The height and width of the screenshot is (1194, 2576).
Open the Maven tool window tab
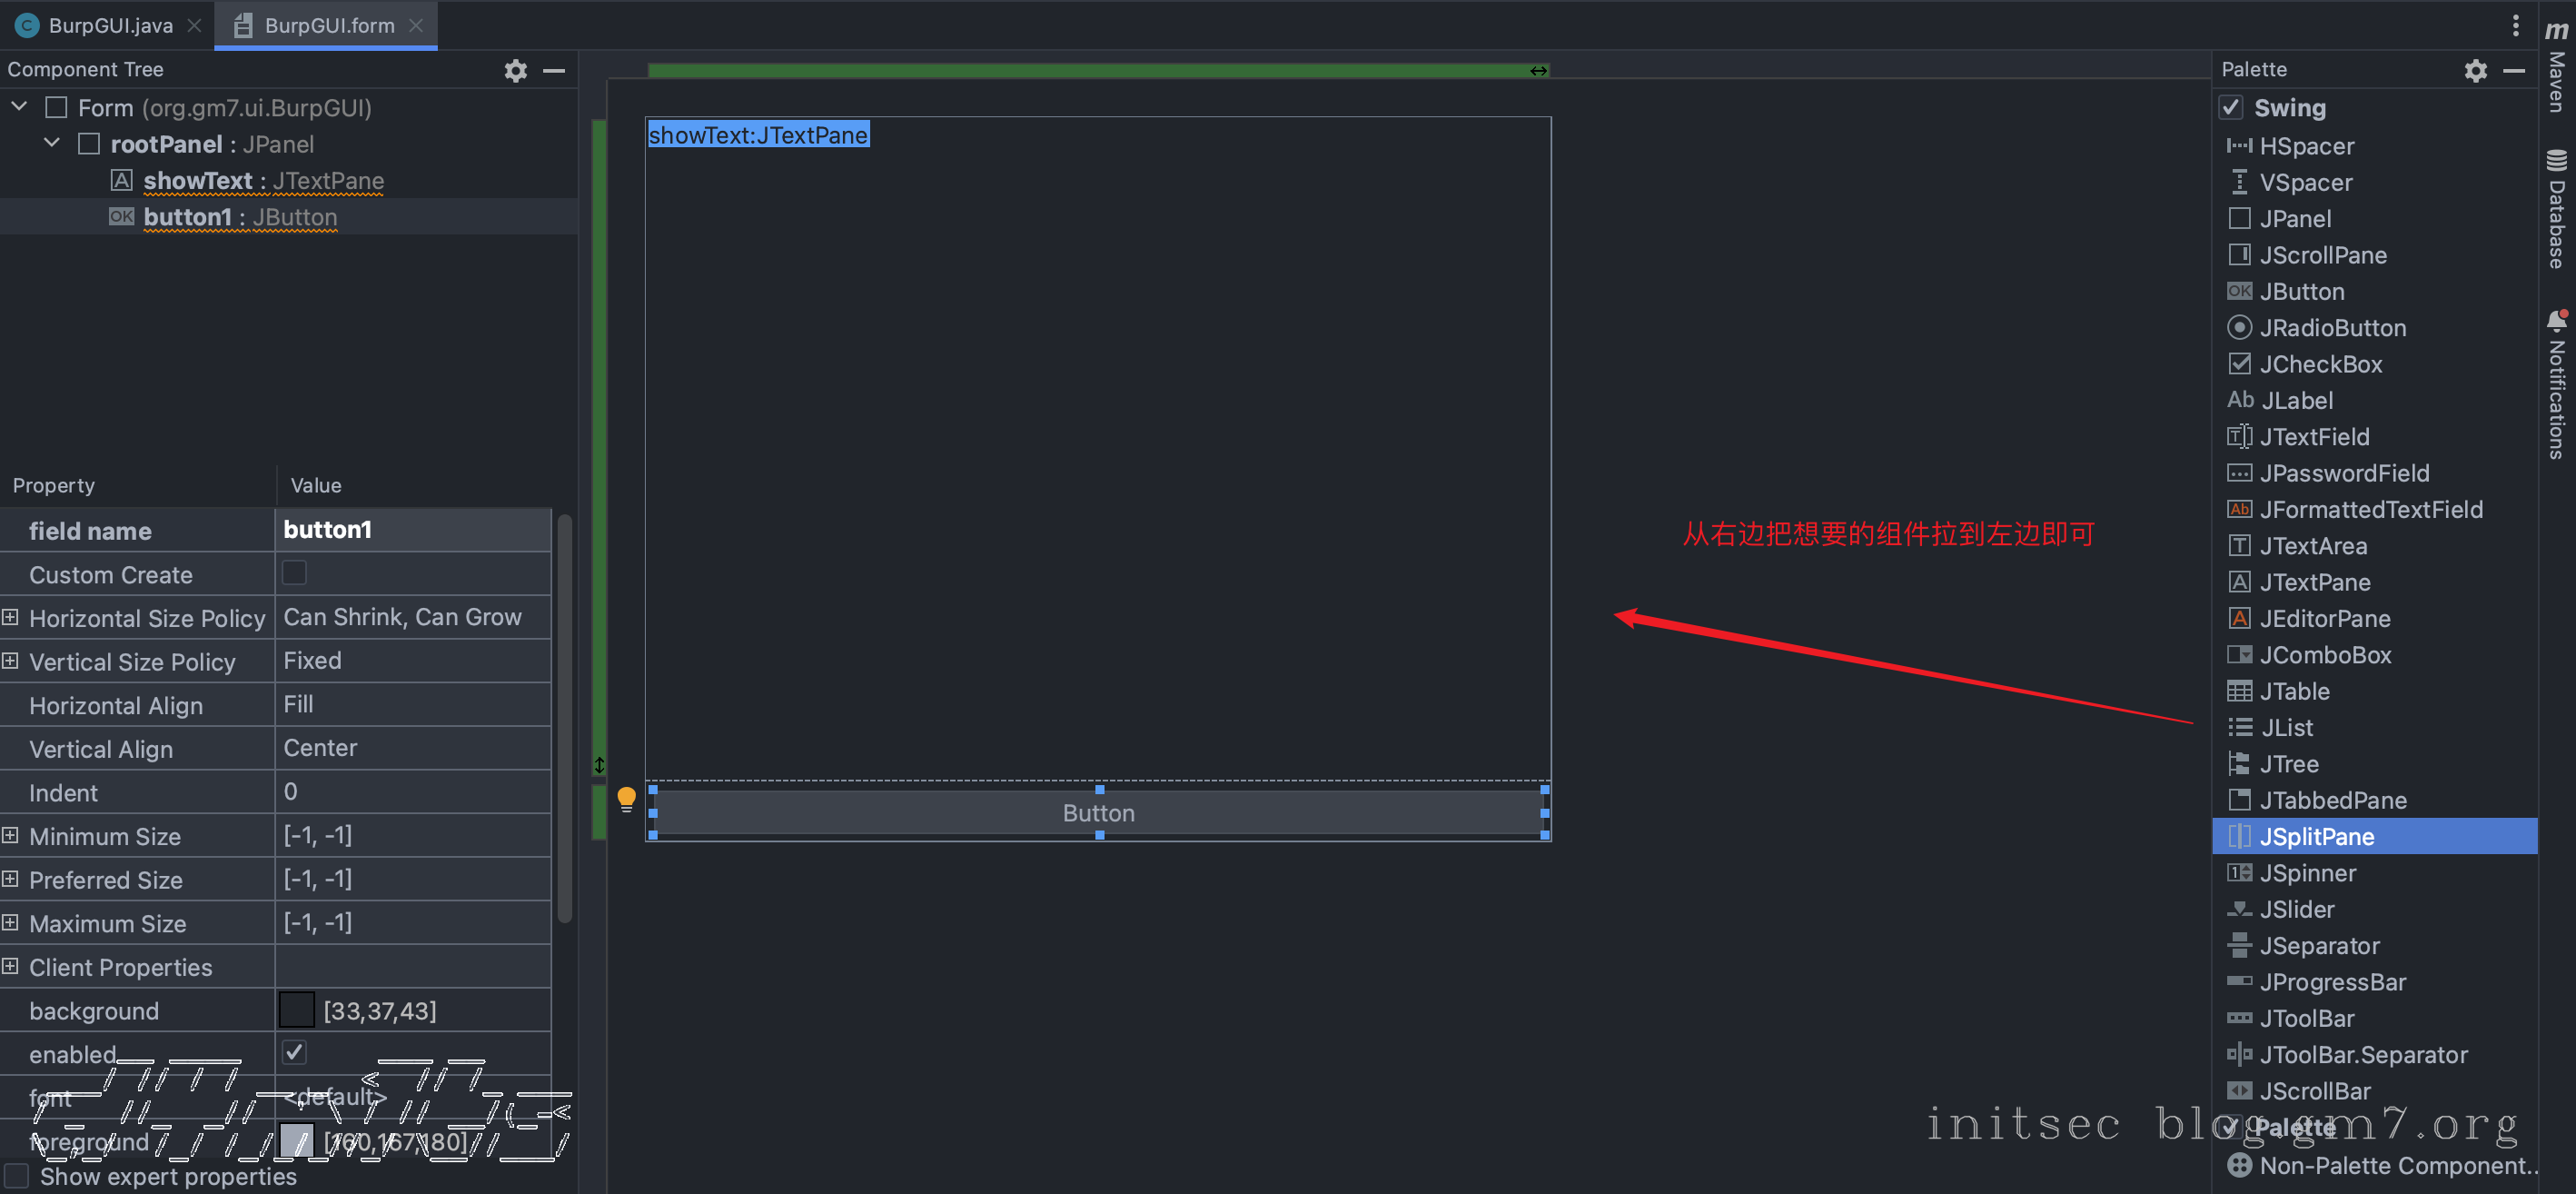pos(2556,70)
